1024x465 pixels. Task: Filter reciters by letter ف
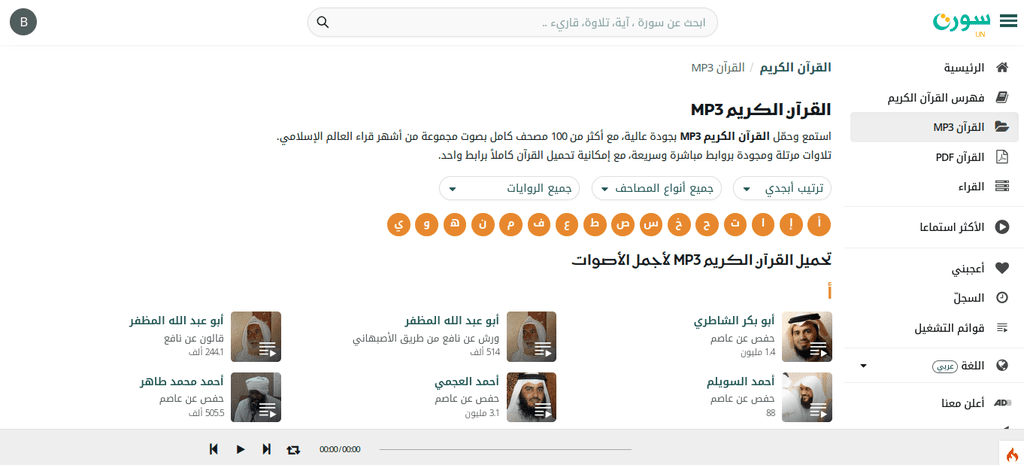[x=539, y=225]
